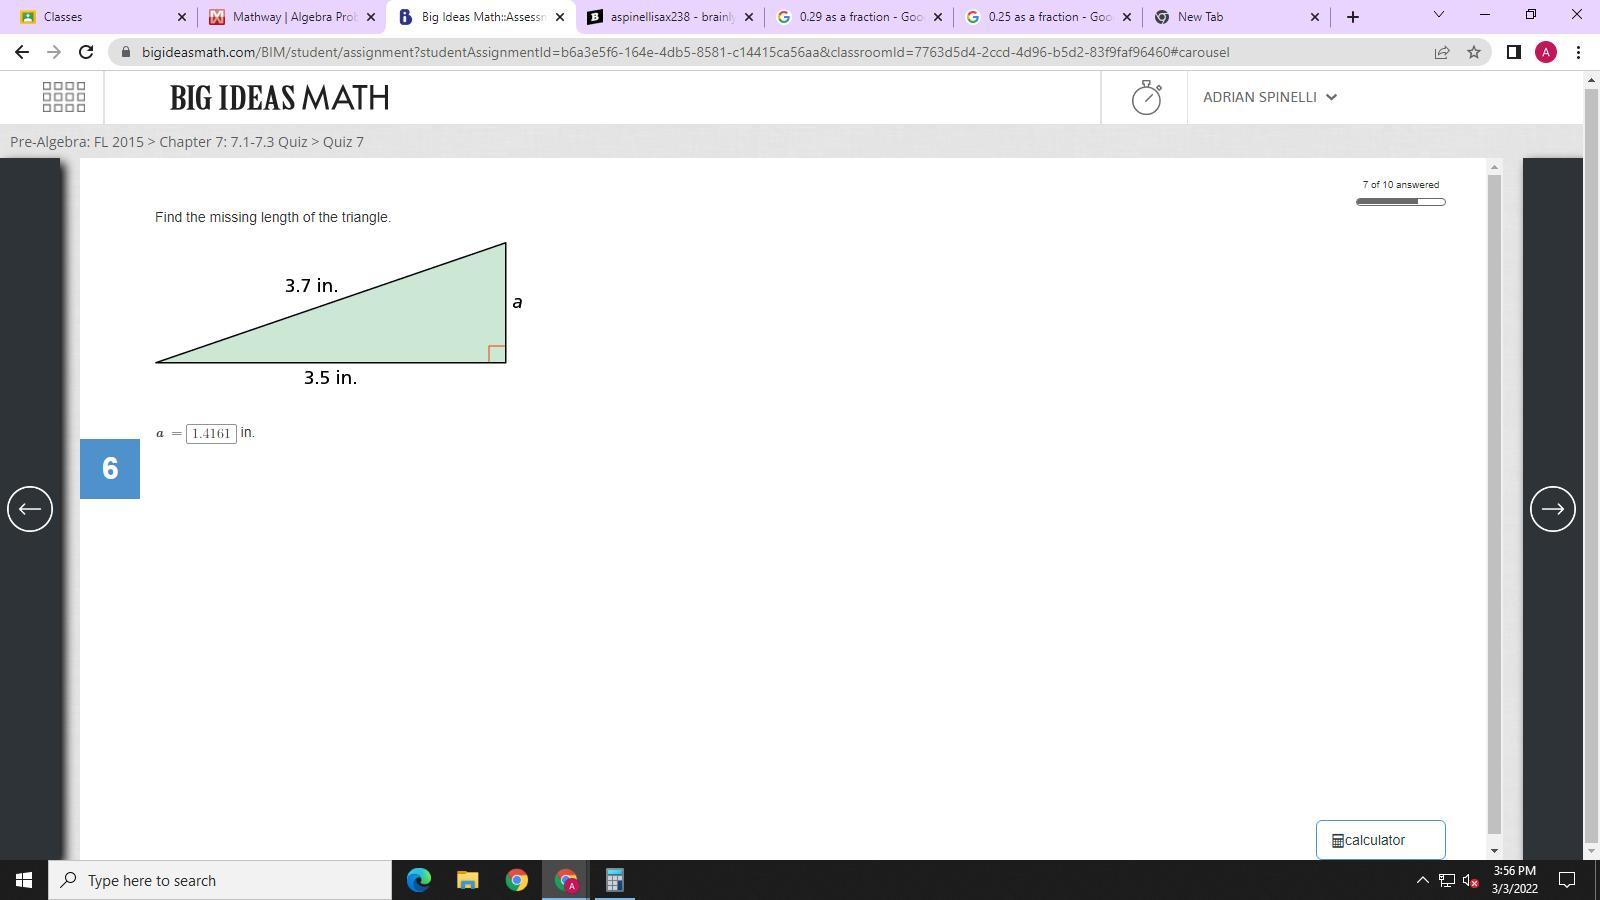Click the network icon in system tray
Image resolution: width=1600 pixels, height=900 pixels.
1446,880
